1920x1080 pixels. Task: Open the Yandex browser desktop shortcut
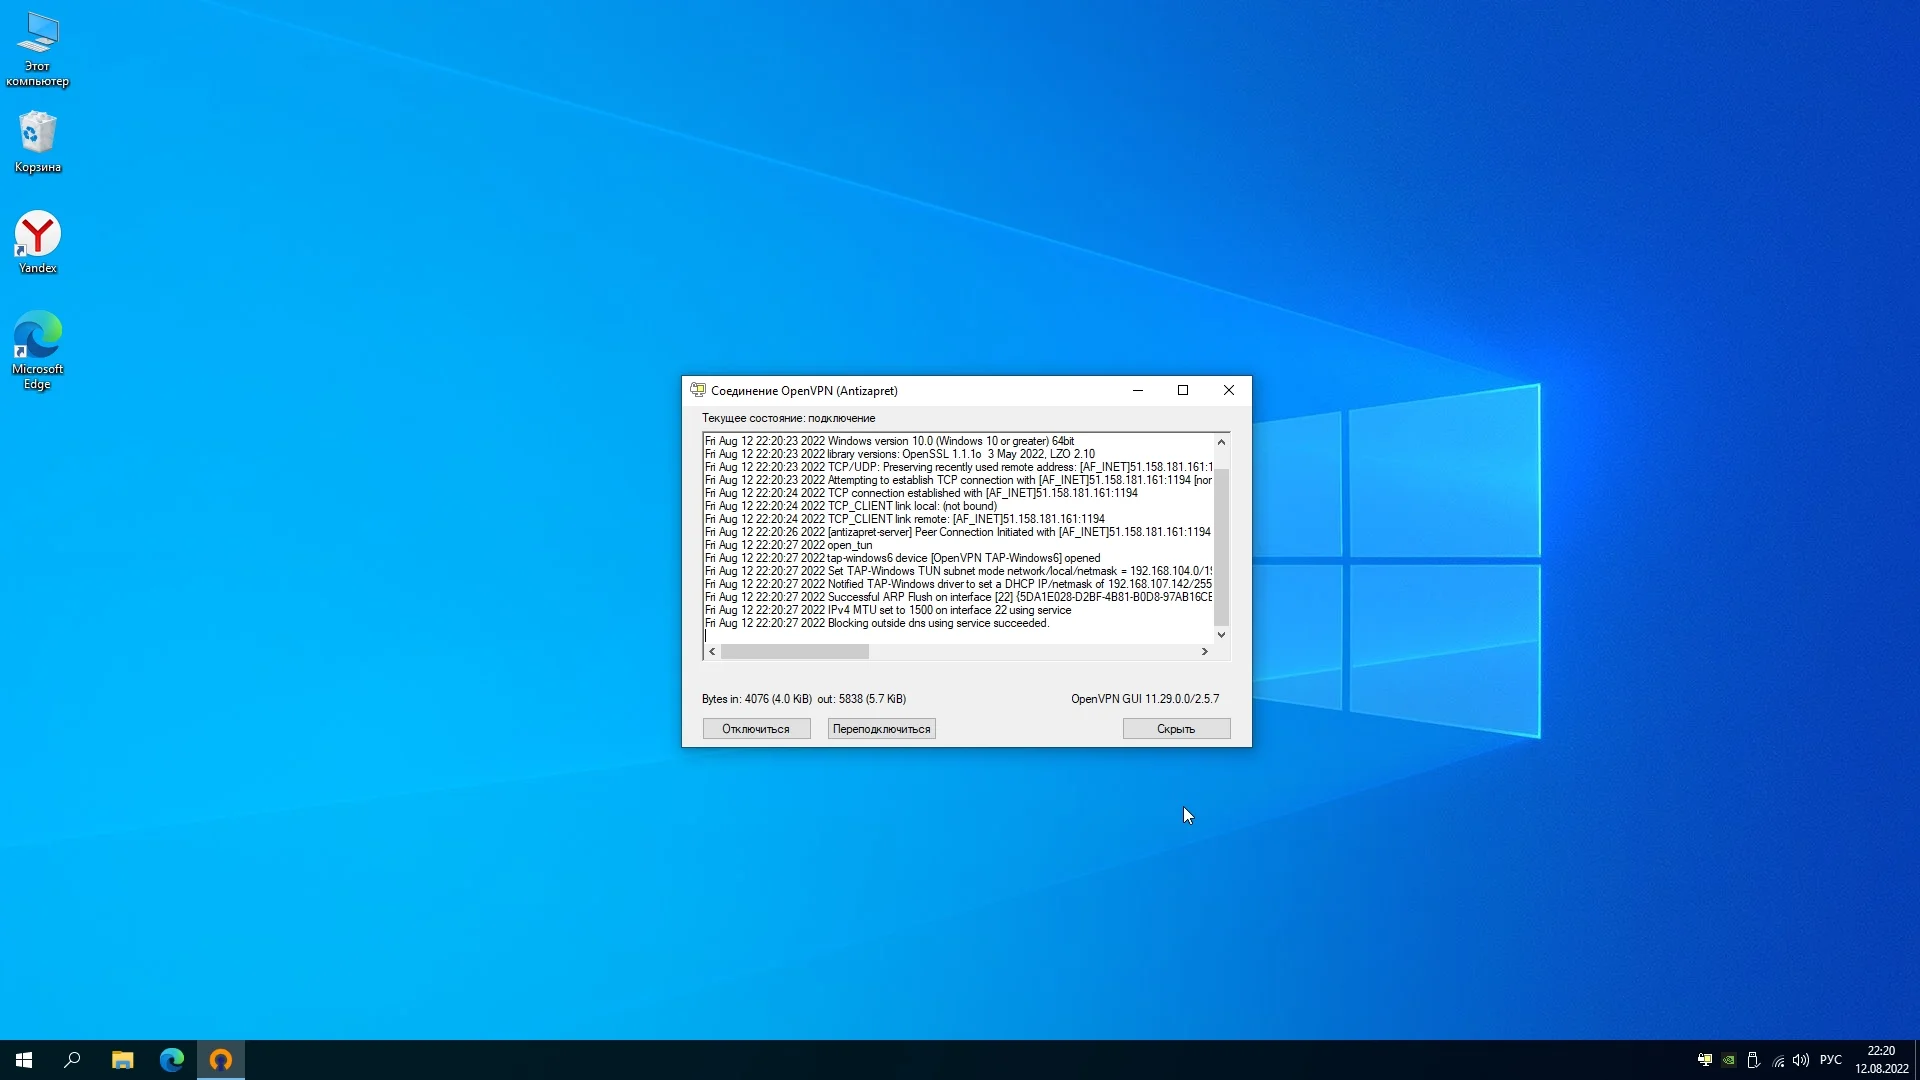click(x=38, y=241)
